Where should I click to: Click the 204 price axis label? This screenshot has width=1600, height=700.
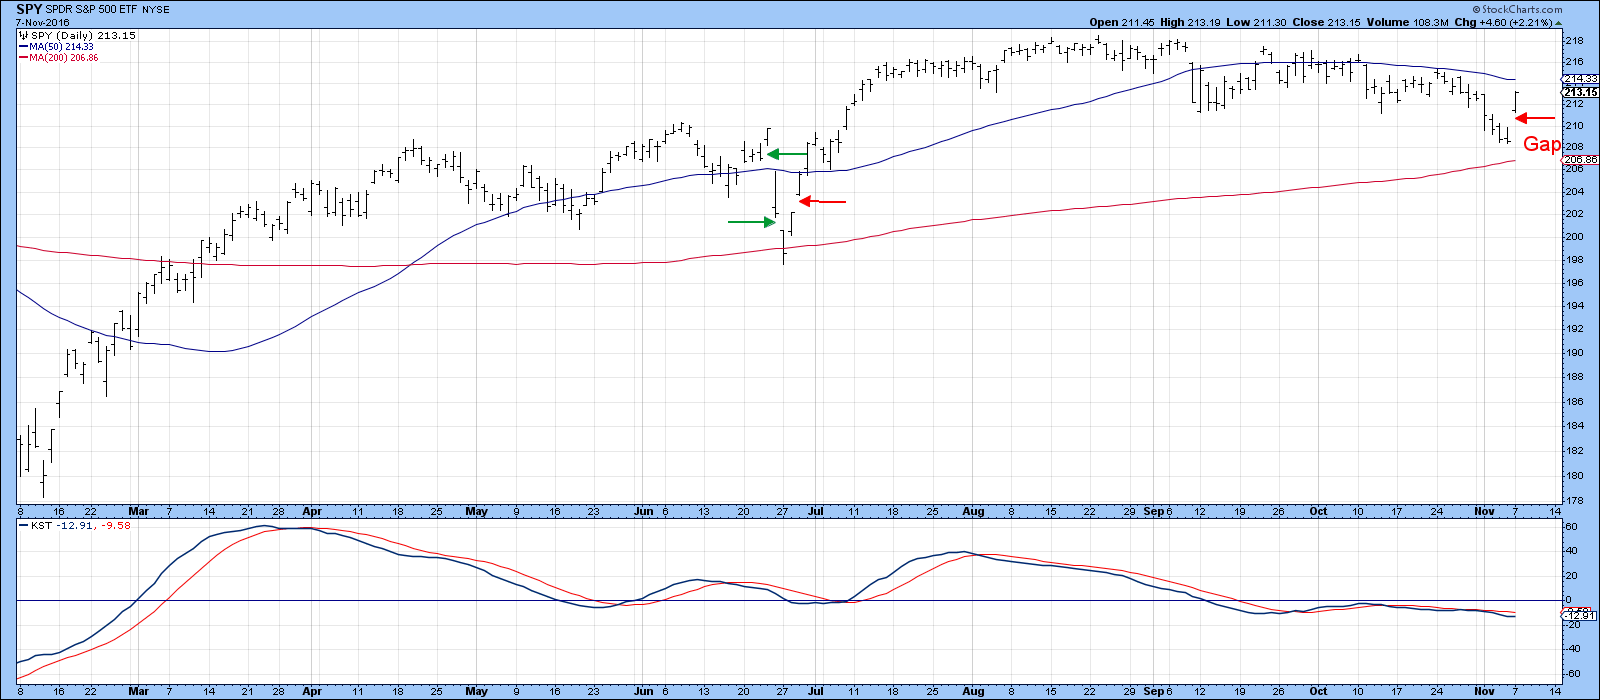[1575, 192]
